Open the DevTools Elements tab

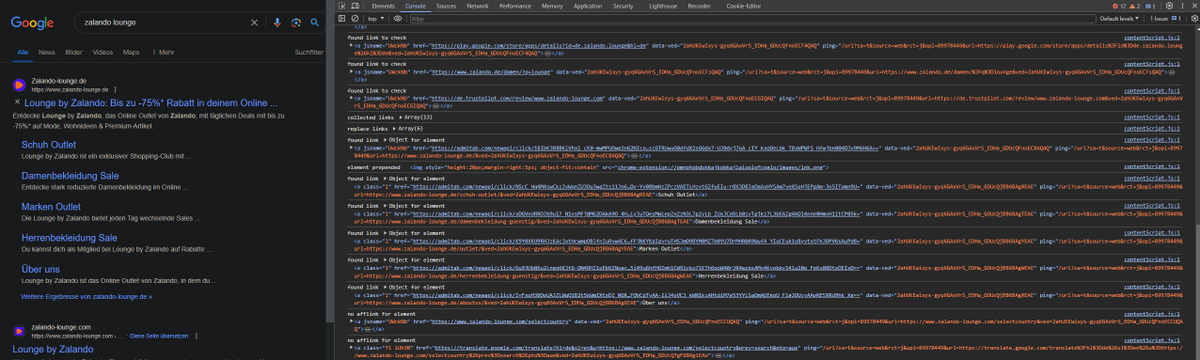point(382,6)
